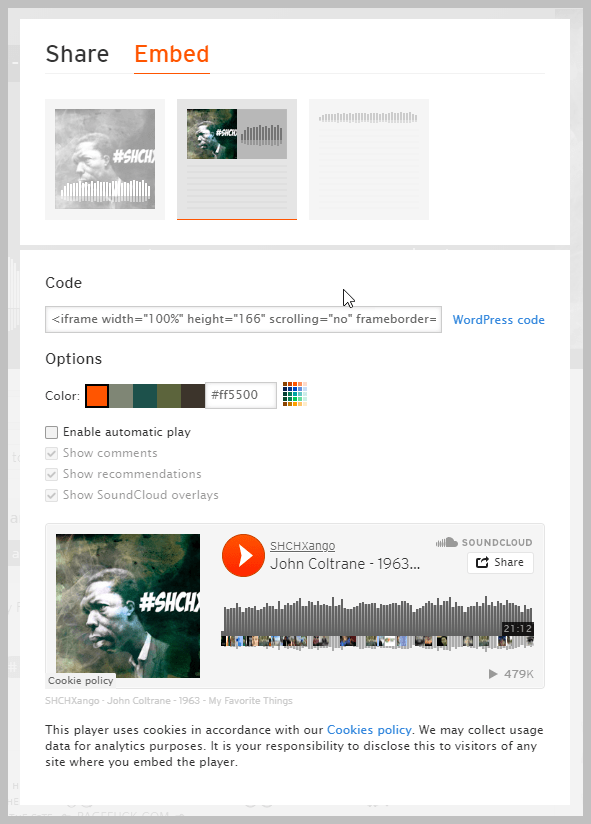591x824 pixels.
Task: Click the 479K play count
Action: (x=511, y=674)
